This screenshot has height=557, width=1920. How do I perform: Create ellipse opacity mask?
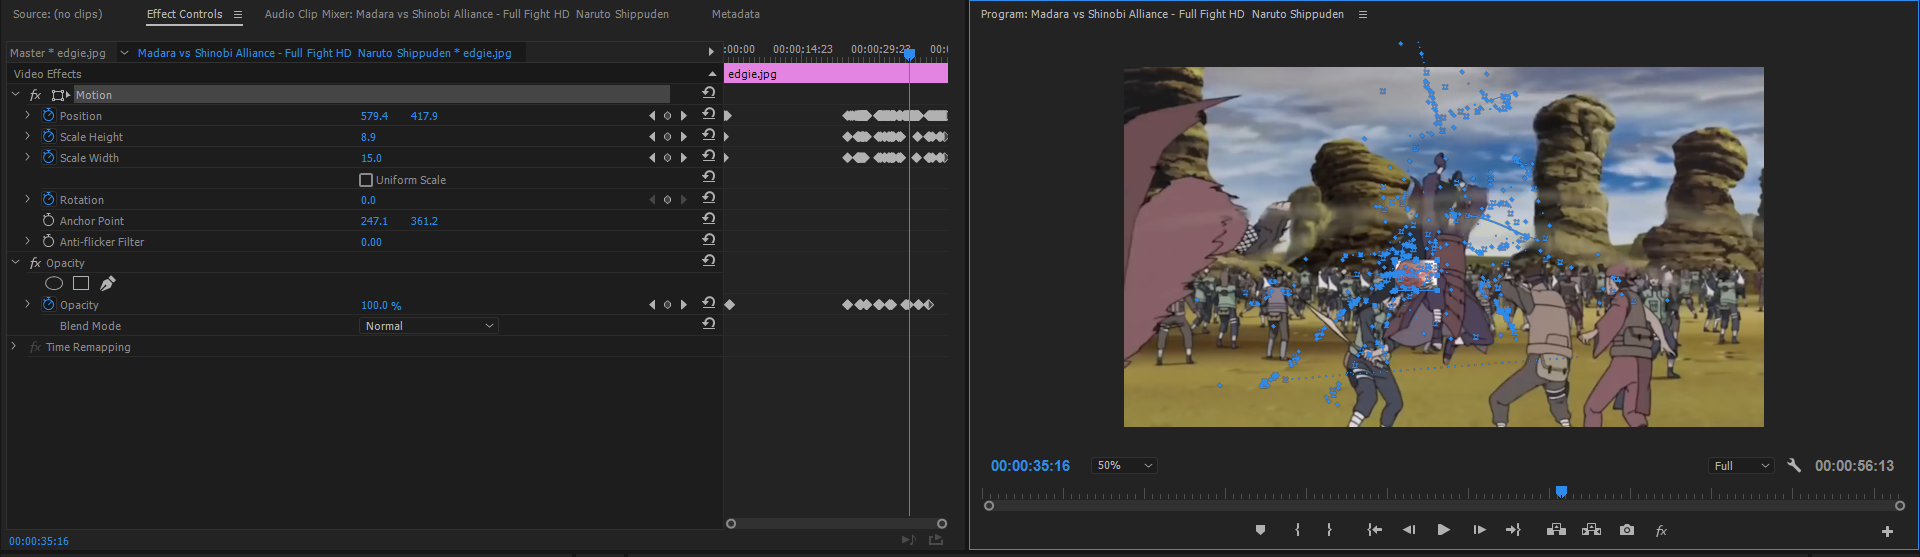coord(54,284)
